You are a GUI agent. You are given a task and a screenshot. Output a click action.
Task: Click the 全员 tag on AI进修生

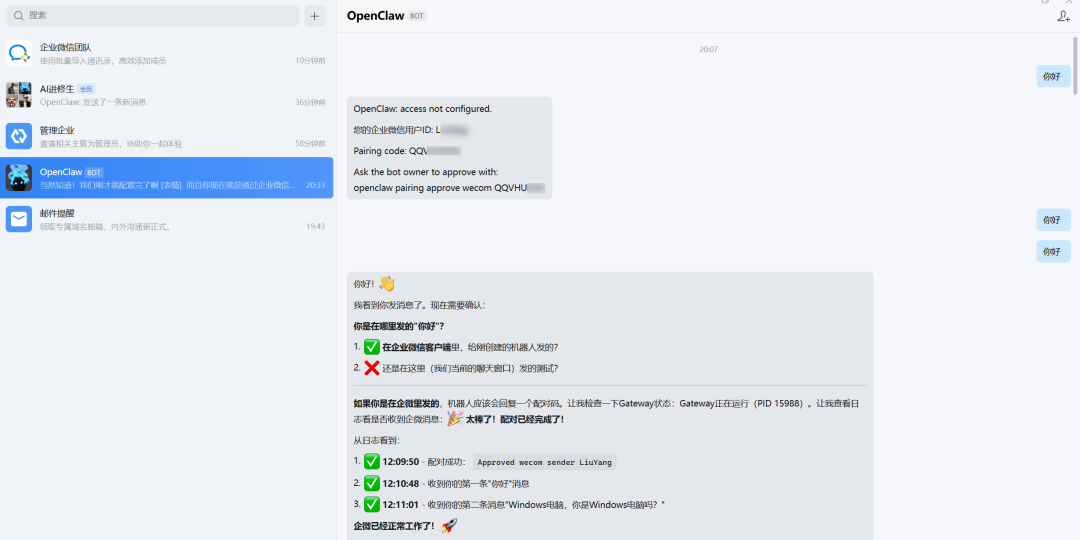coord(86,89)
